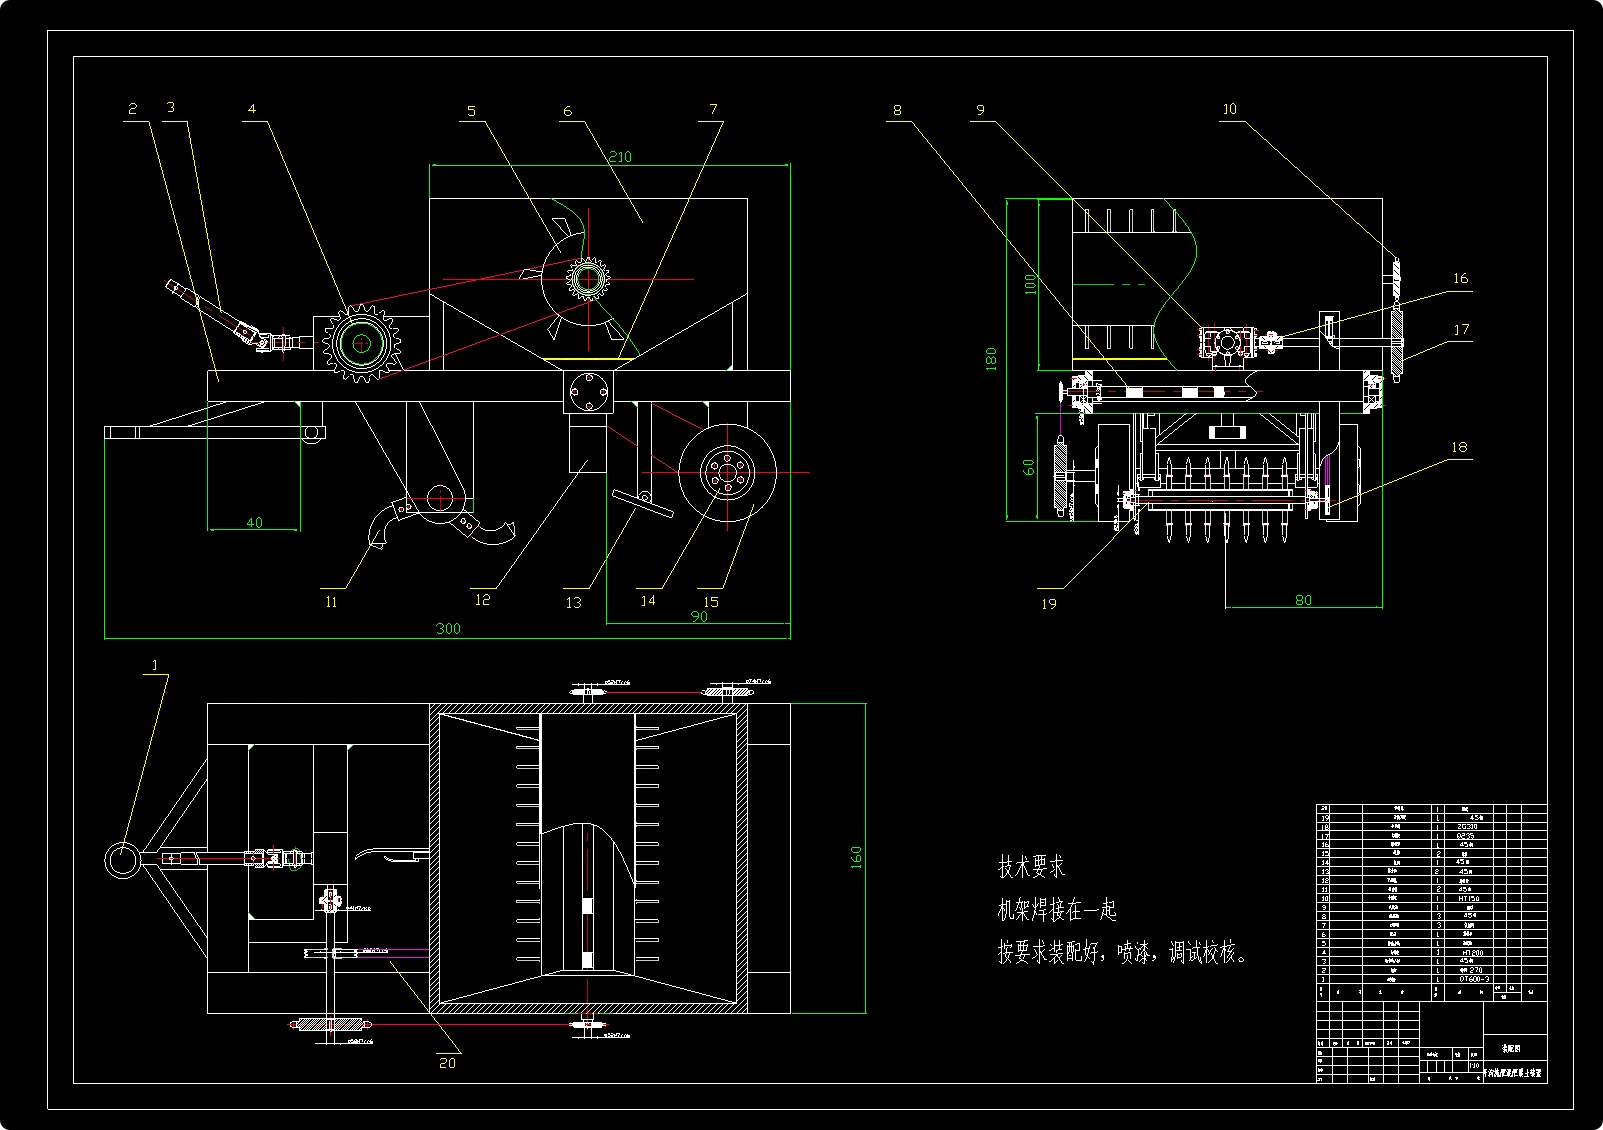Select part callout number 15 below the wheel
The width and height of the screenshot is (1603, 1130).
coord(711,602)
